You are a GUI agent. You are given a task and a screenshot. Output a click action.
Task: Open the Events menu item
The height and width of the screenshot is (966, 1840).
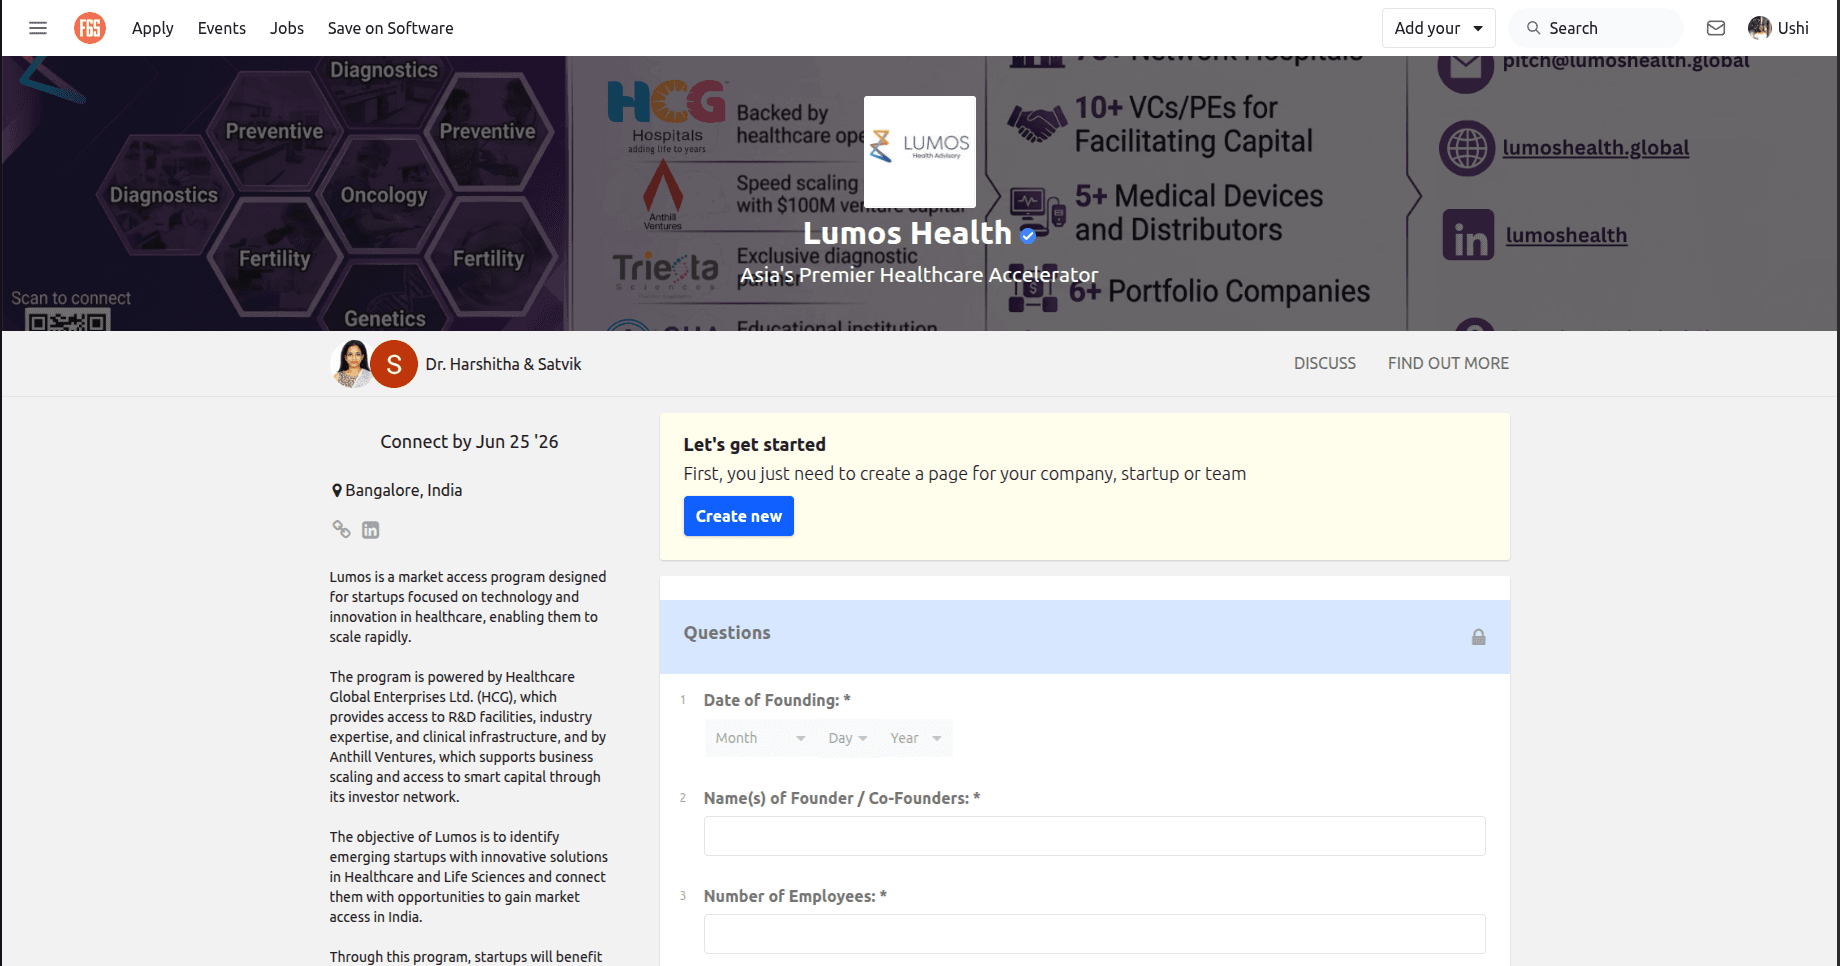tap(222, 28)
